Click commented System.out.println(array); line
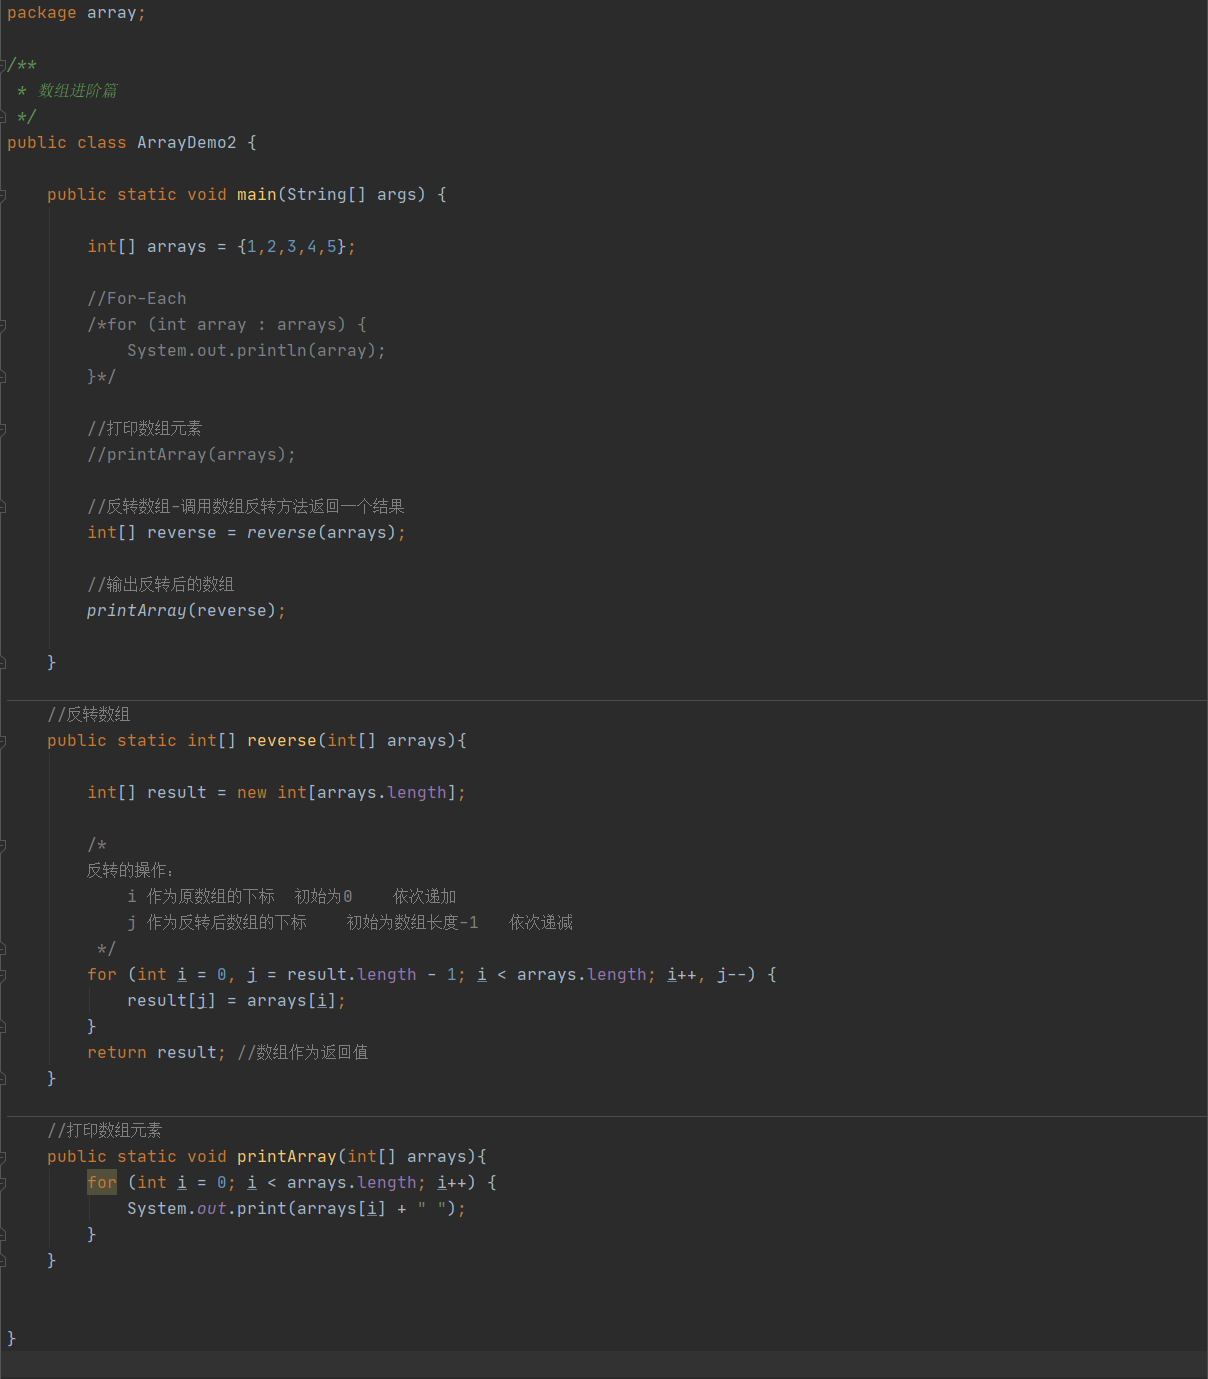The image size is (1208, 1379). click(256, 351)
